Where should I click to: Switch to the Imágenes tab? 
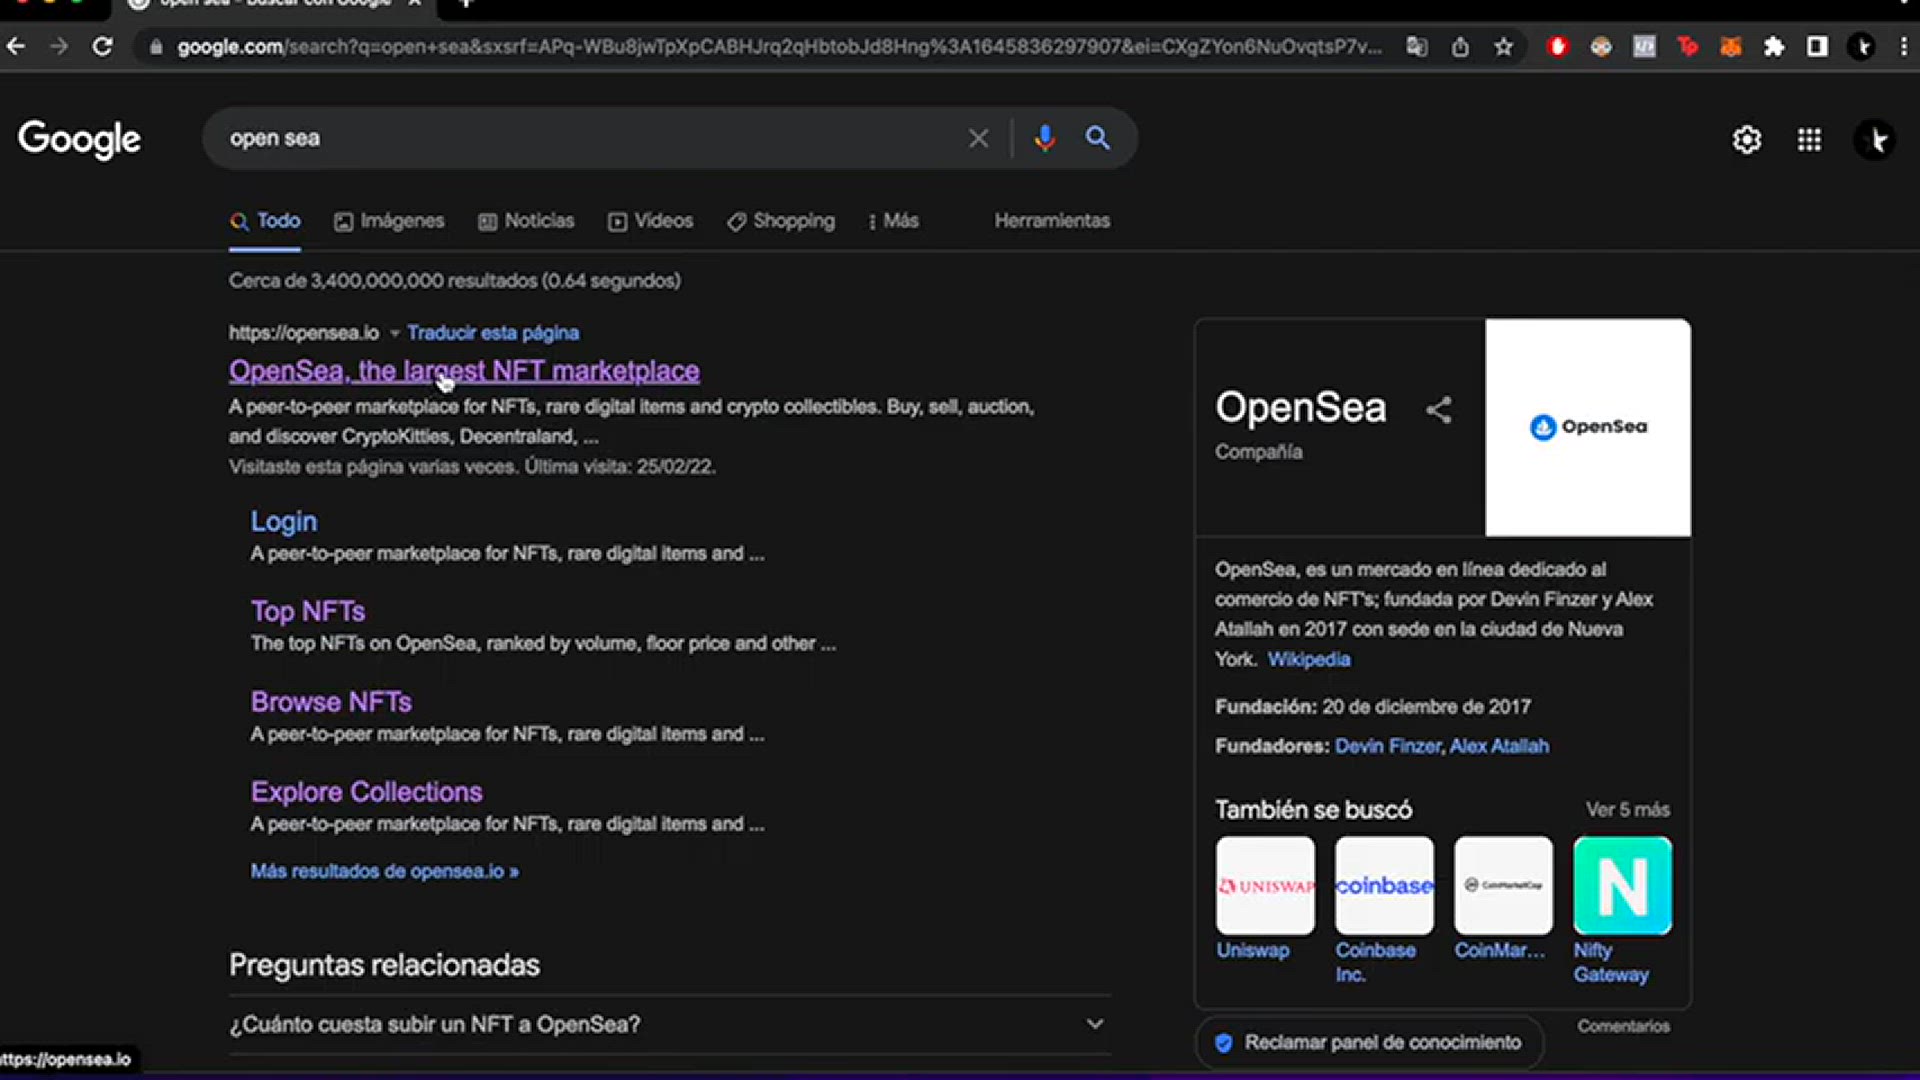click(x=389, y=221)
